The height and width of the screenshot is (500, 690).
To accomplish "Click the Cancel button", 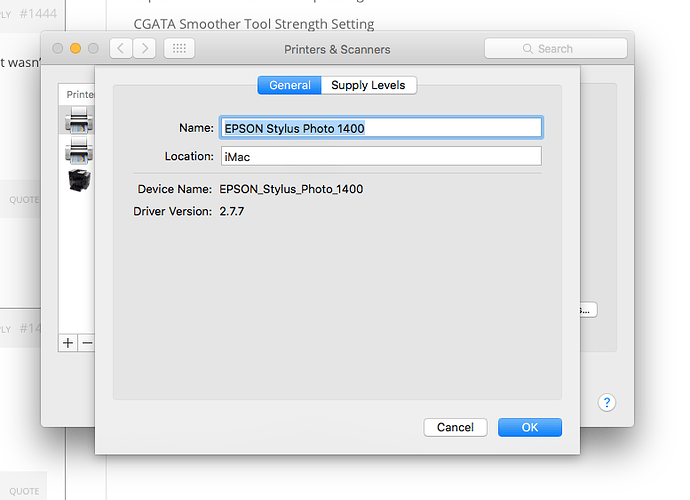I will pyautogui.click(x=455, y=427).
